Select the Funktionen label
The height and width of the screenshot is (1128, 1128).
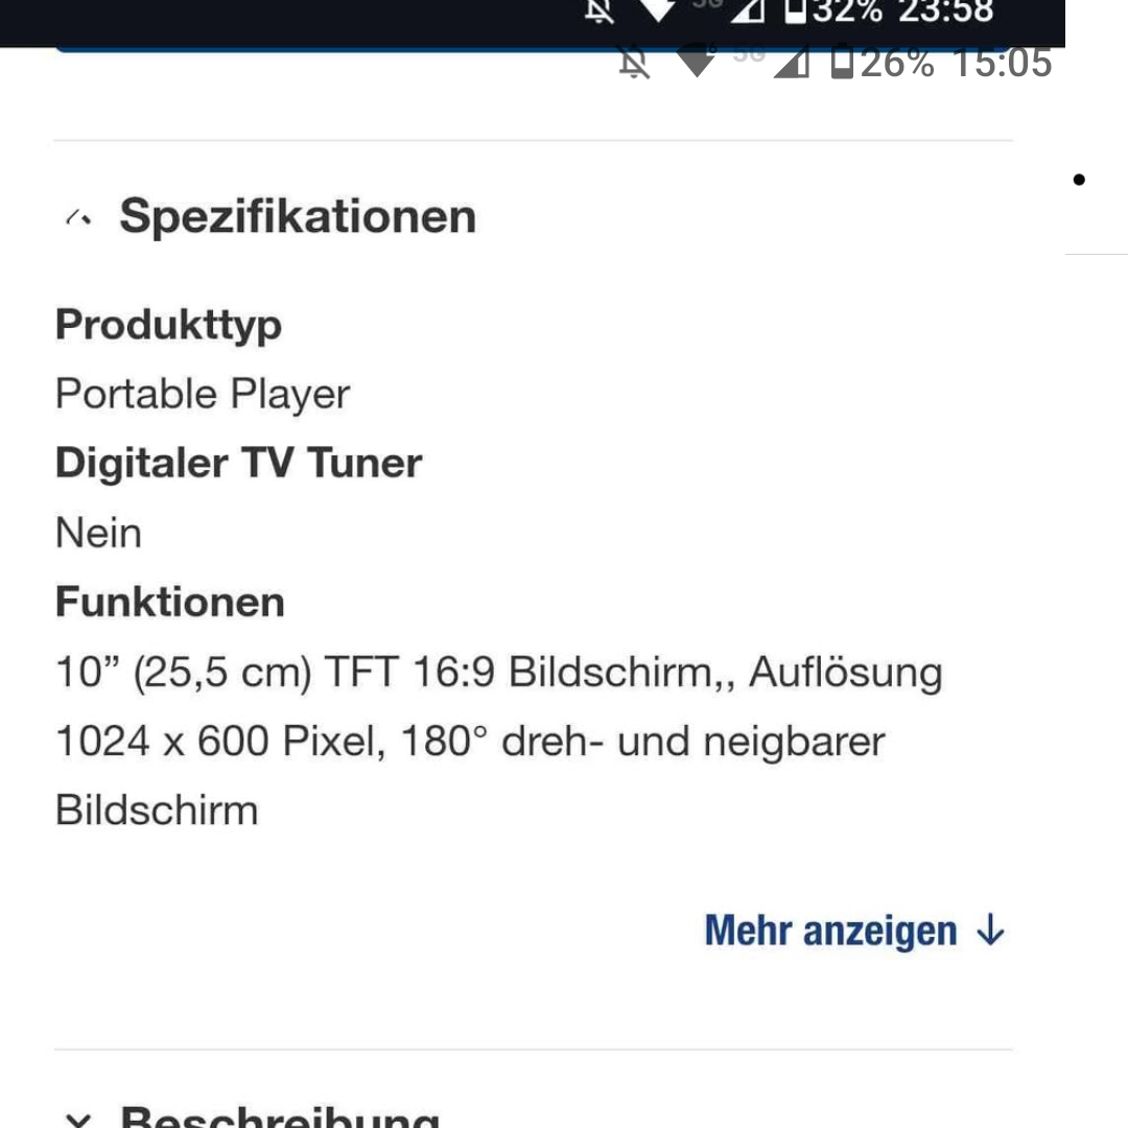(x=170, y=602)
